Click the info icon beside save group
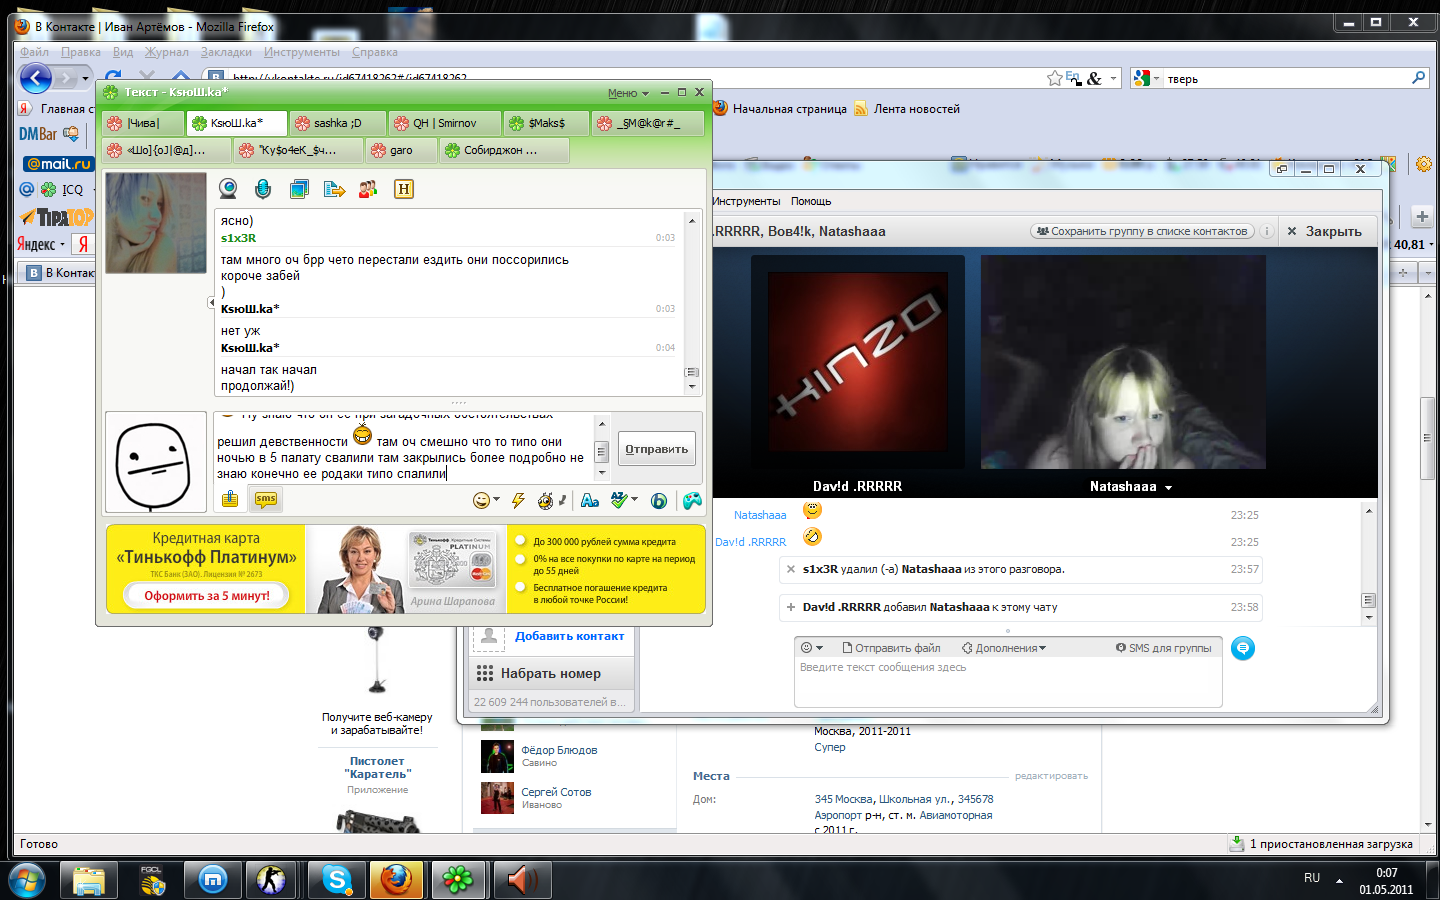Viewport: 1440px width, 900px height. 1266,231
